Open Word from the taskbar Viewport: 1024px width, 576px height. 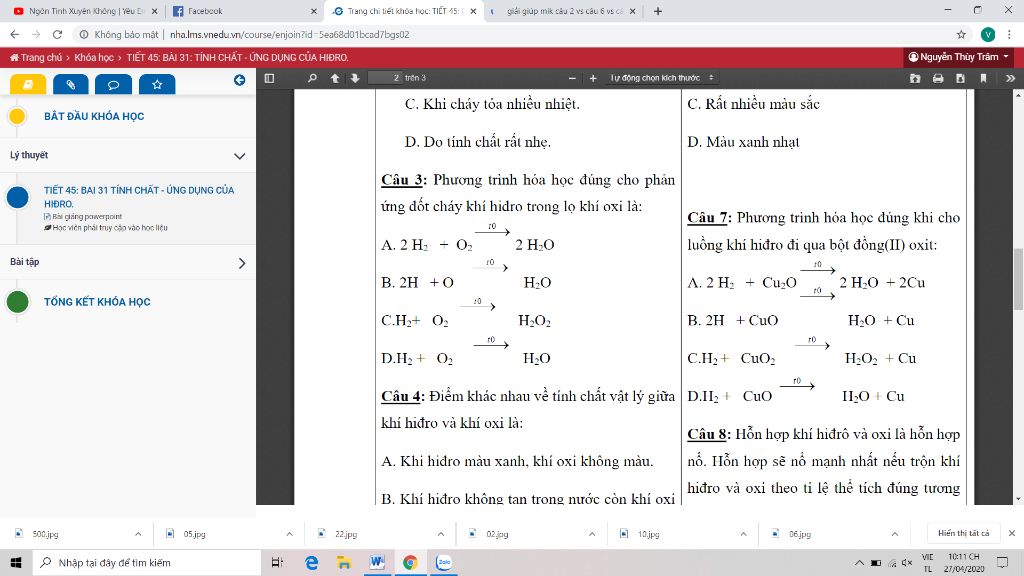(x=377, y=562)
